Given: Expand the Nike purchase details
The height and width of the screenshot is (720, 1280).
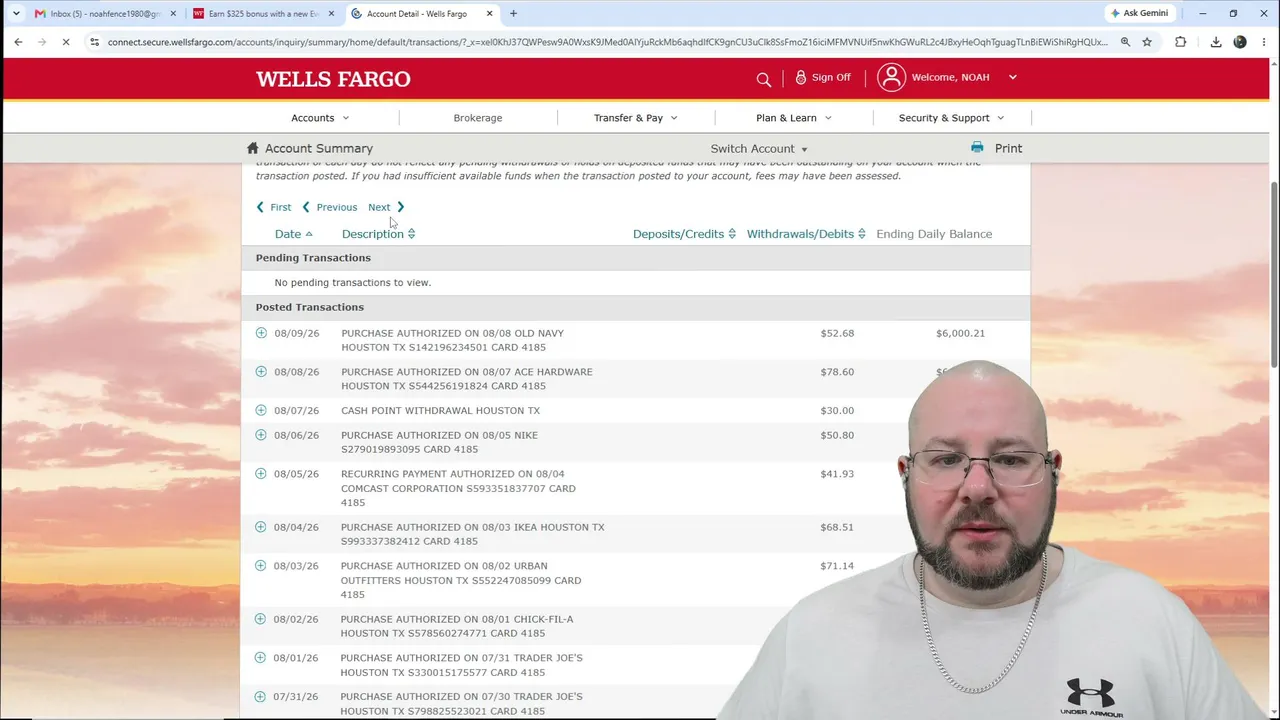Looking at the screenshot, I should click(261, 435).
